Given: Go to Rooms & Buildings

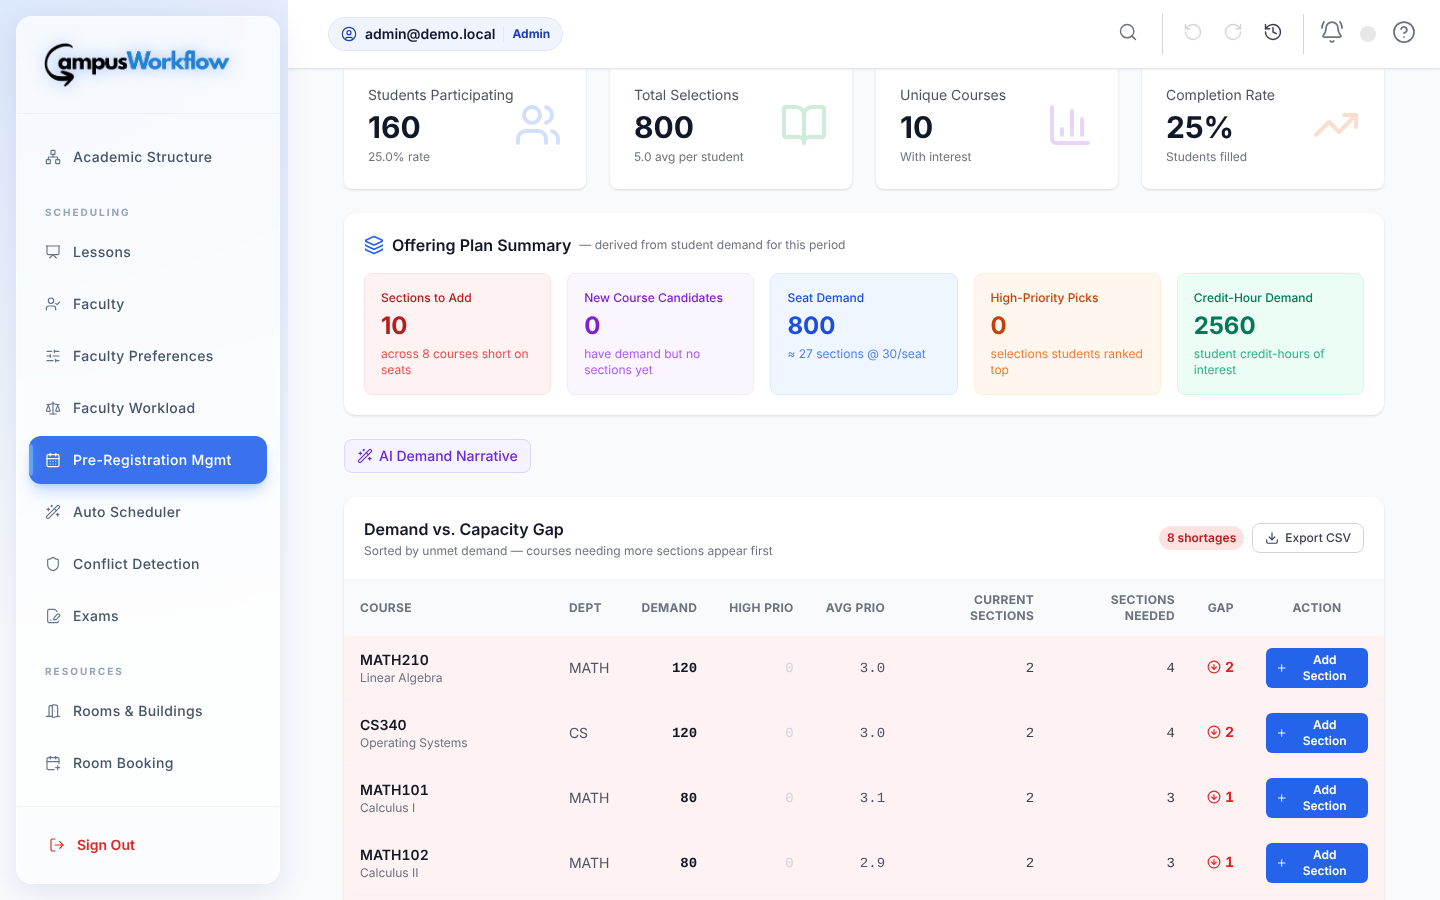Looking at the screenshot, I should [x=148, y=711].
